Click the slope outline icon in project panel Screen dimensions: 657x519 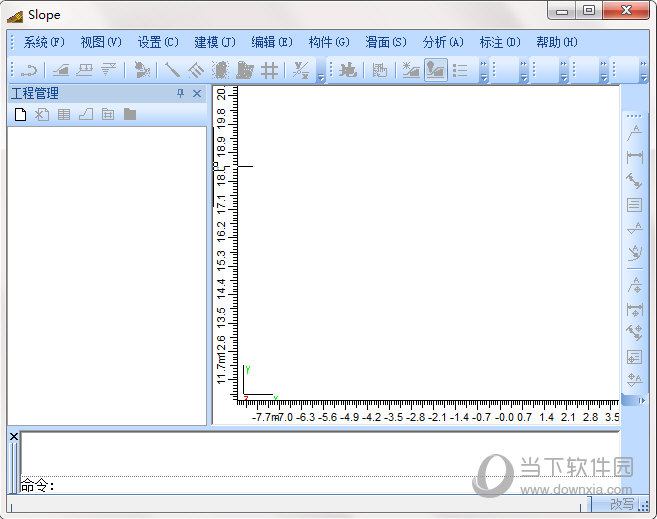tap(86, 114)
